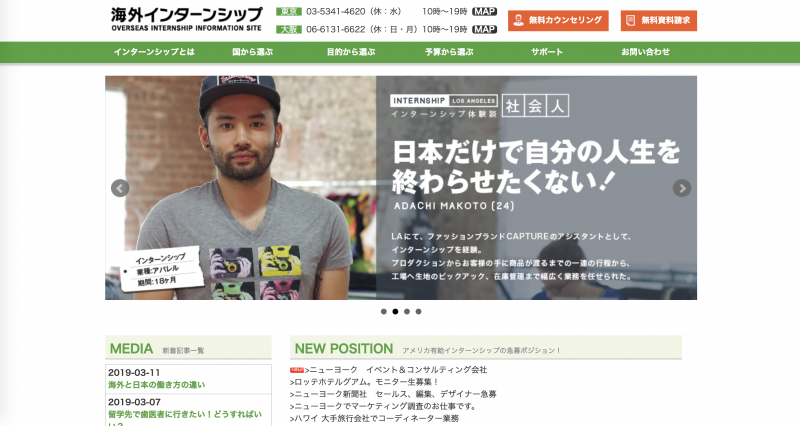Open the 予算から選ぶ navigation menu
800x426 pixels.
[x=449, y=52]
